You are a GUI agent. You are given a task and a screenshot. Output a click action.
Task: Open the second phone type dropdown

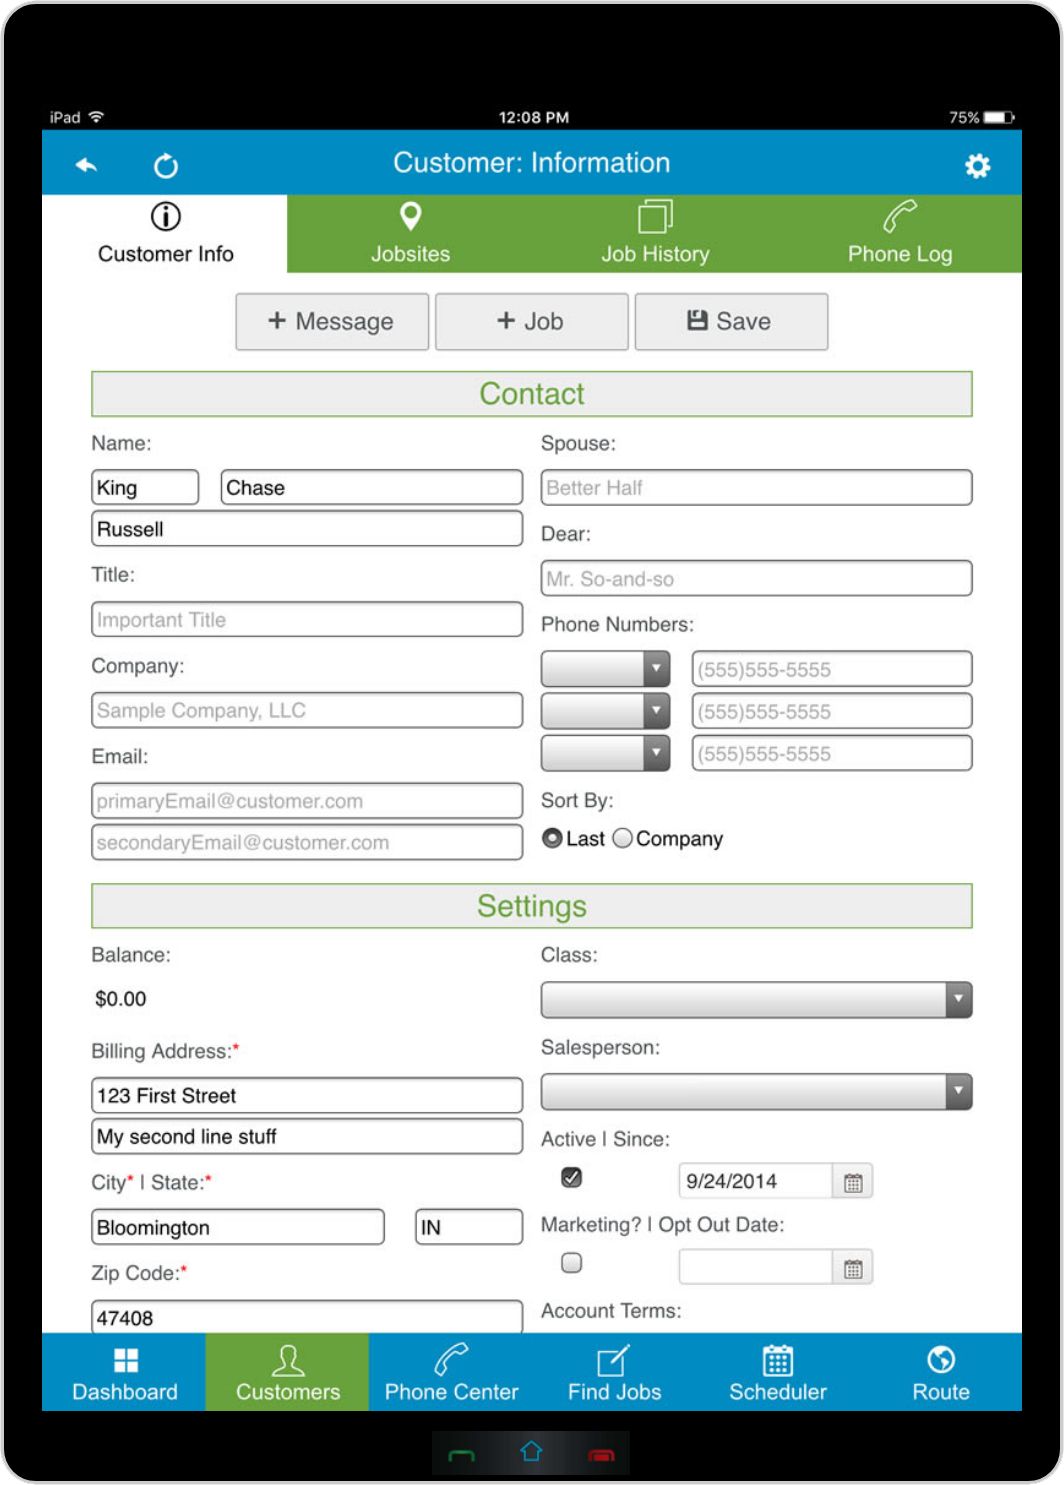tap(605, 711)
